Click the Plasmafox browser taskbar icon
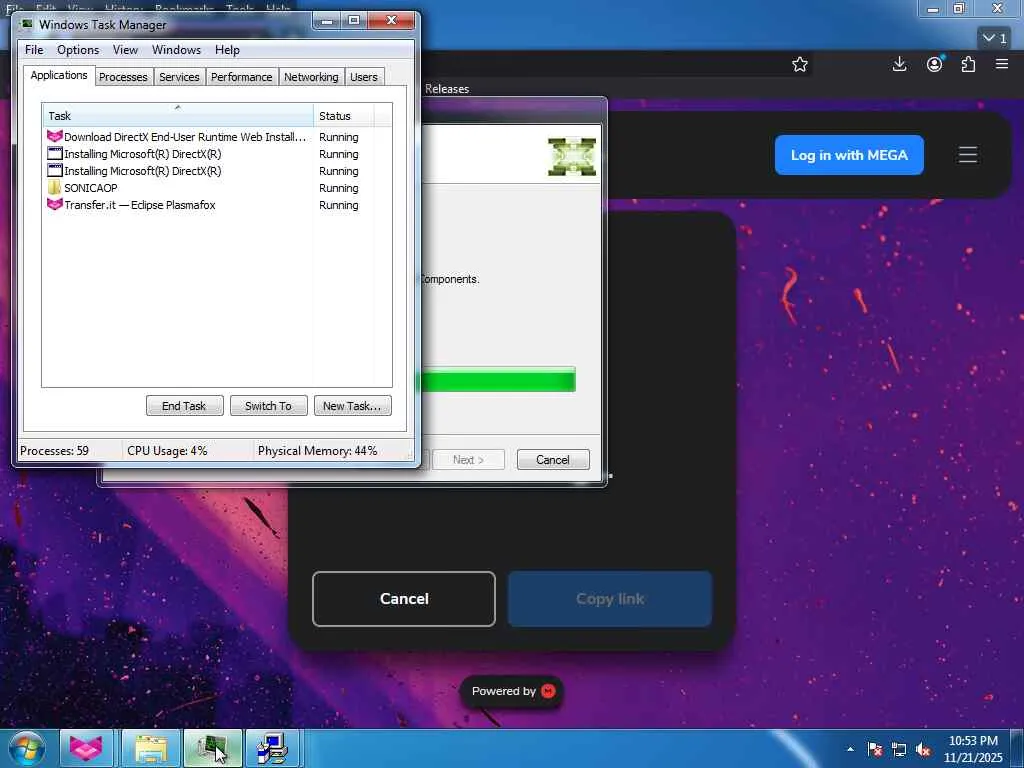1024x768 pixels. [86, 748]
